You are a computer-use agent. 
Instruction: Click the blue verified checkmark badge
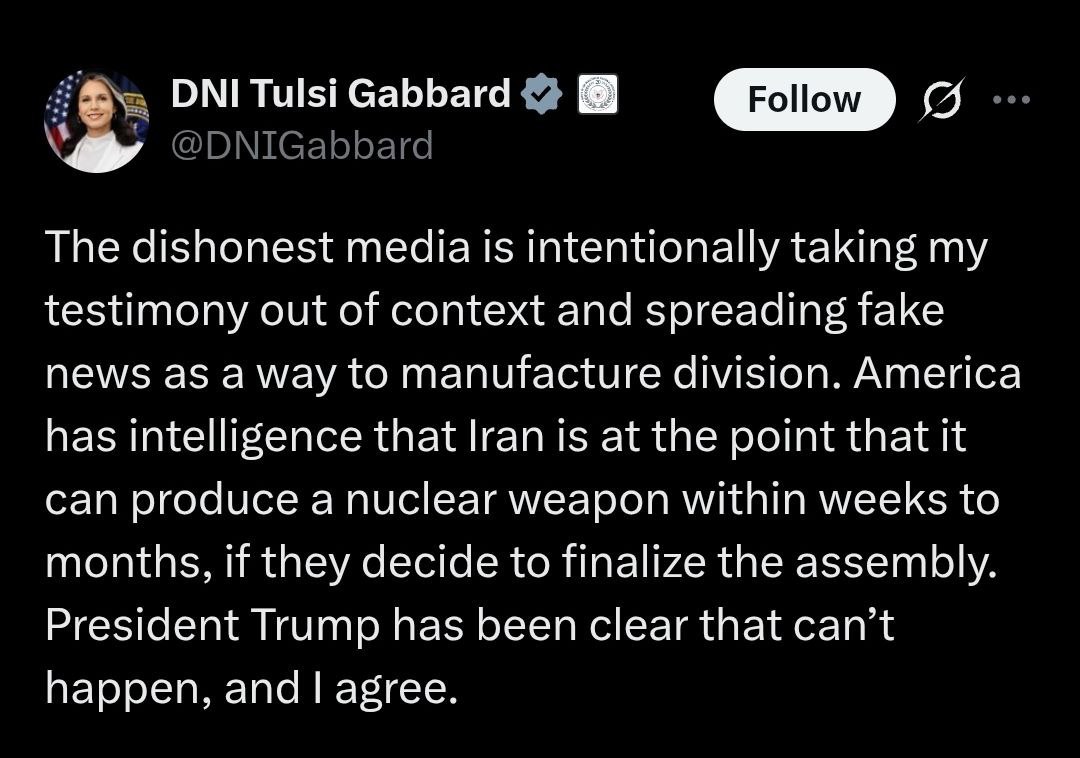click(543, 94)
